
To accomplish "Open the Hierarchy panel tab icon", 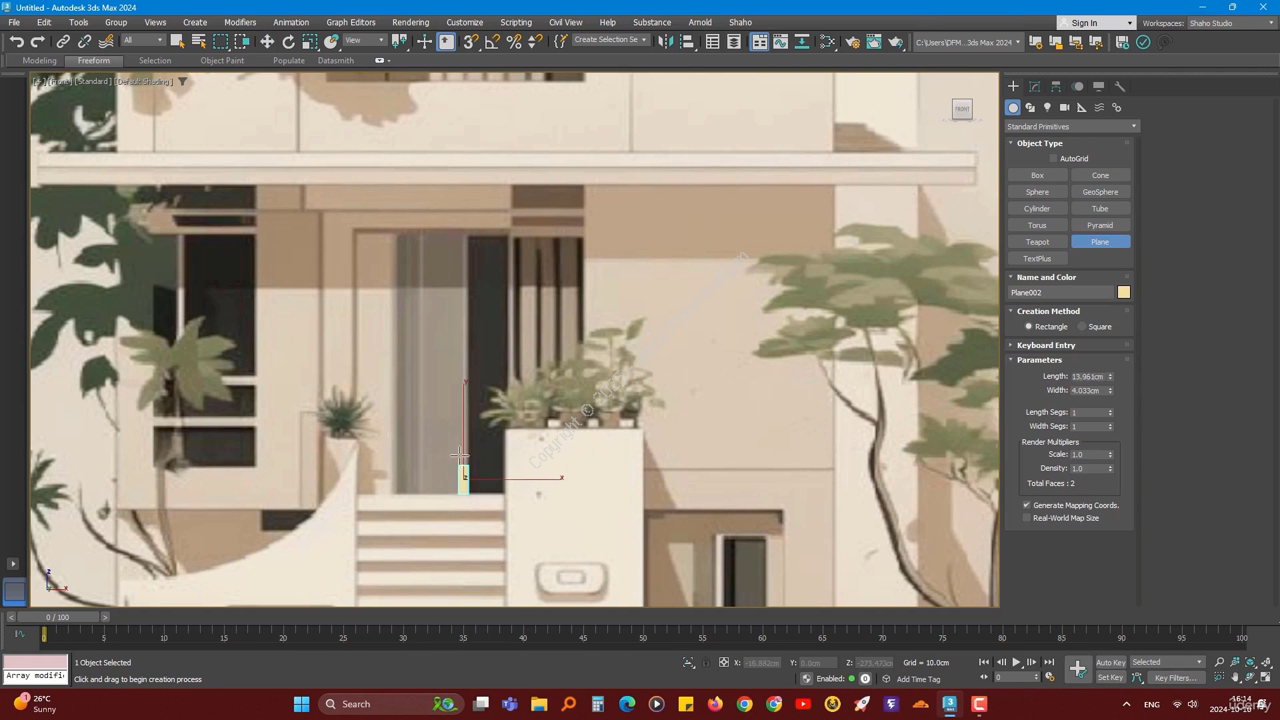I will coord(1056,86).
